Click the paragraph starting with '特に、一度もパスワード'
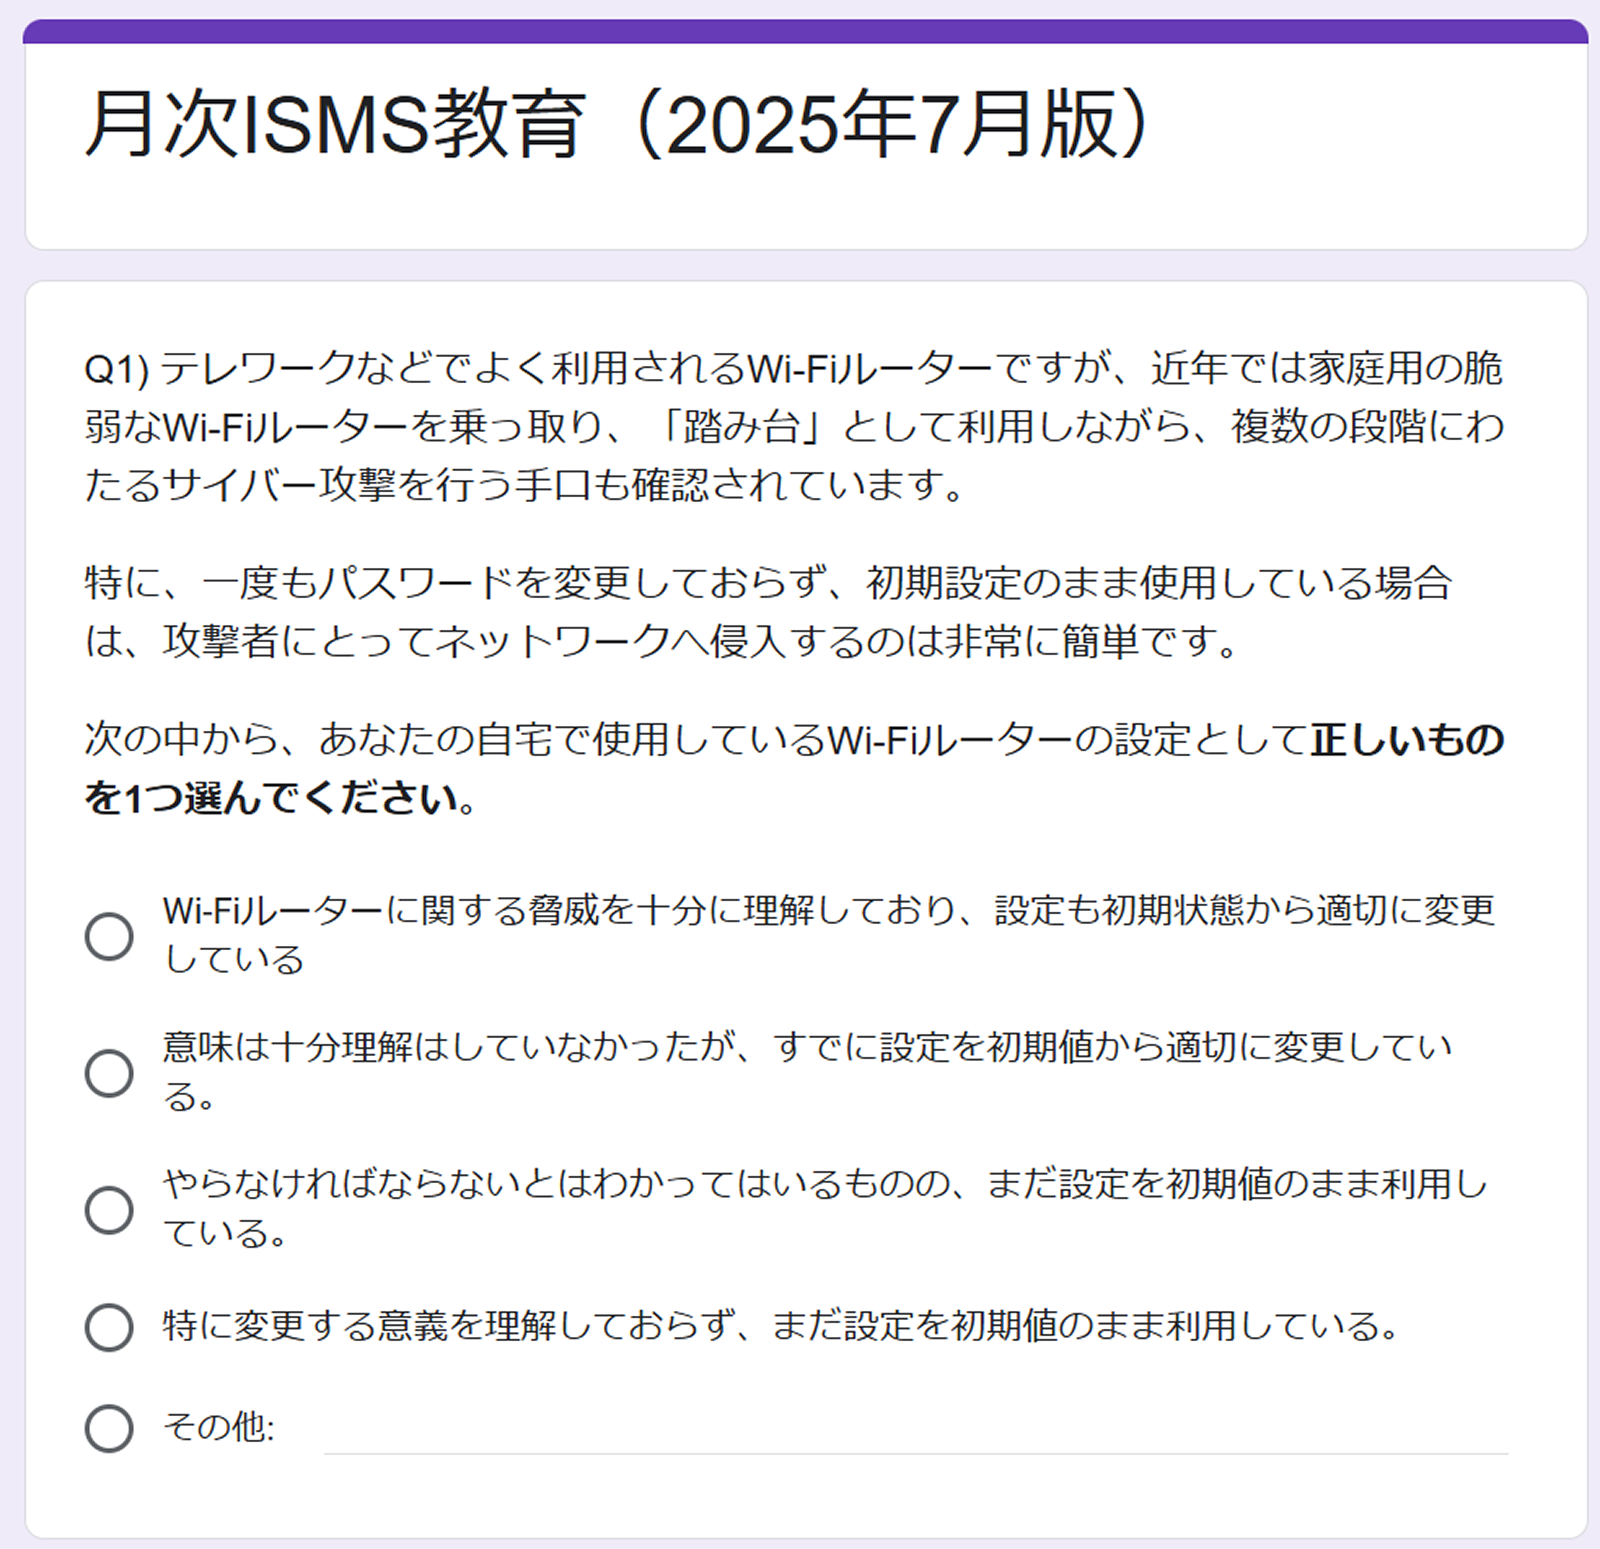1600x1549 pixels. click(768, 612)
